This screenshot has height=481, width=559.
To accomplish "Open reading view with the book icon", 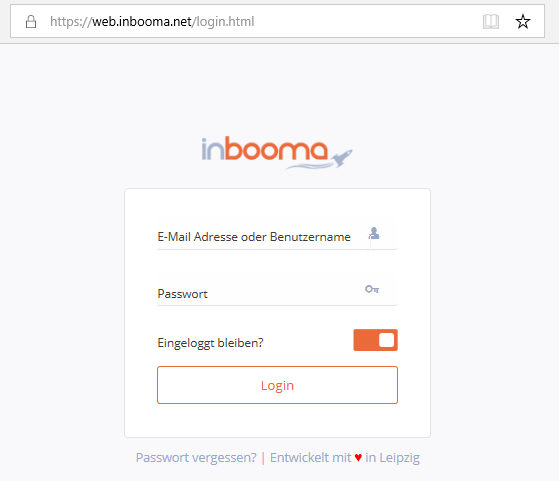I will coord(491,22).
